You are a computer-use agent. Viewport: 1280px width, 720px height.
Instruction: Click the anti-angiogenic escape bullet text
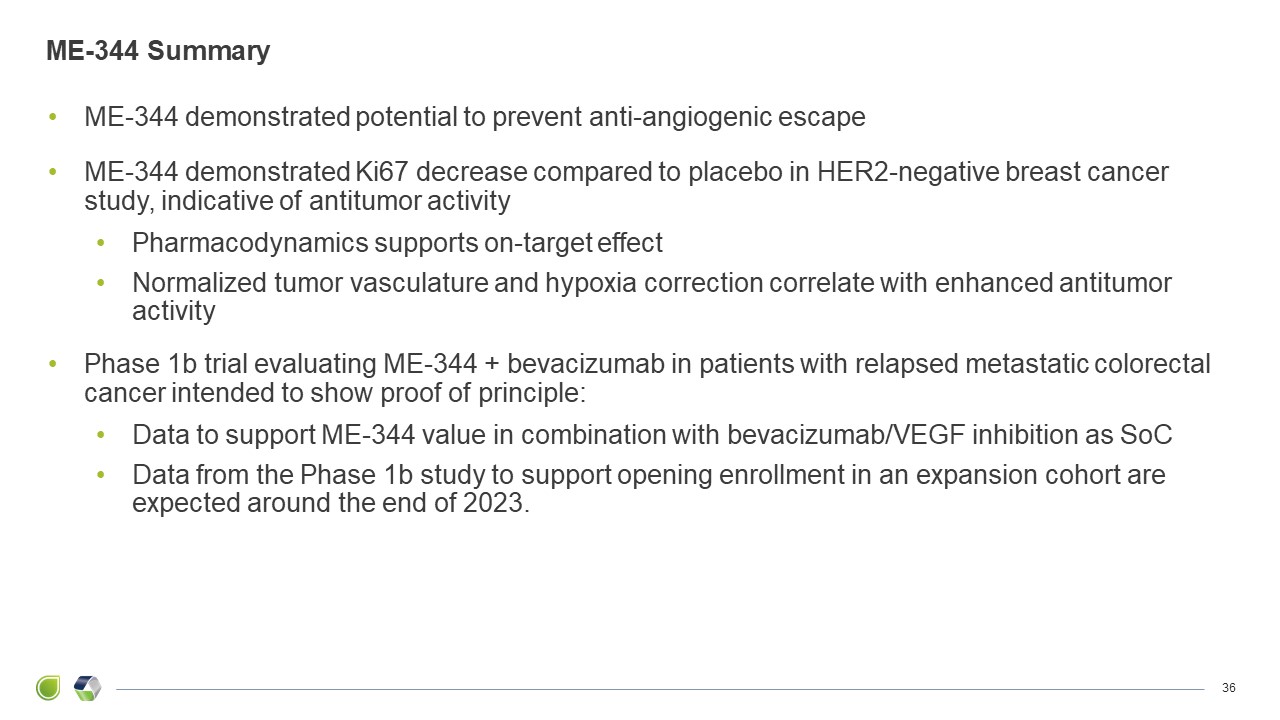(x=475, y=118)
